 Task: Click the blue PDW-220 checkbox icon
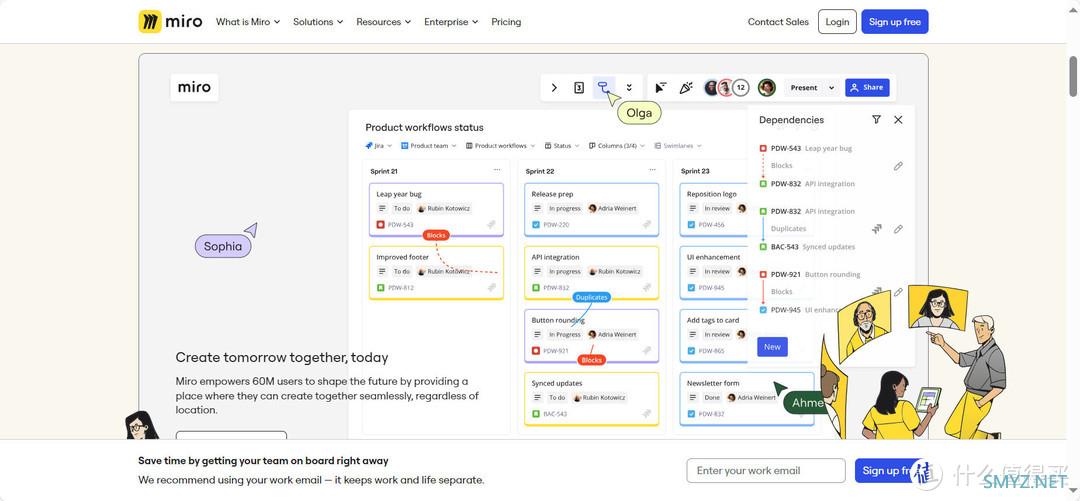click(536, 225)
